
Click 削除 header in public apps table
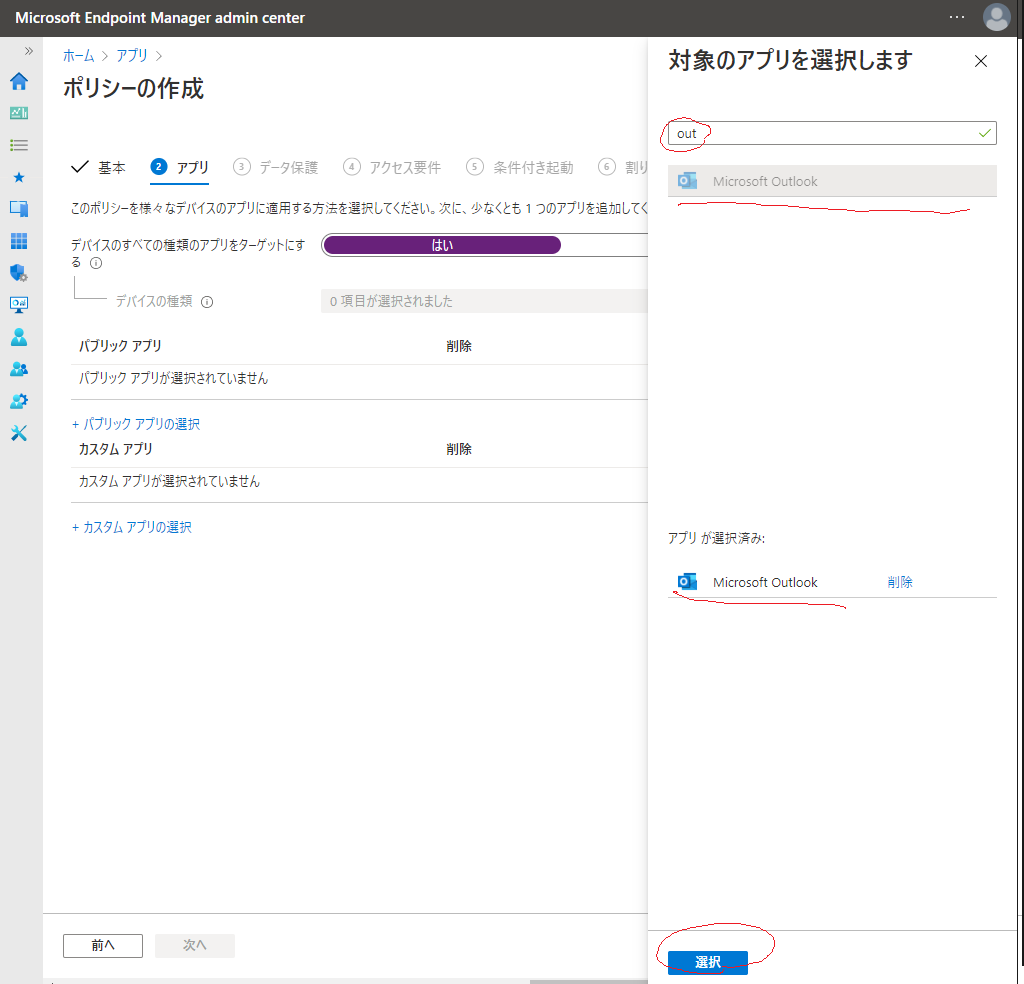(x=459, y=346)
